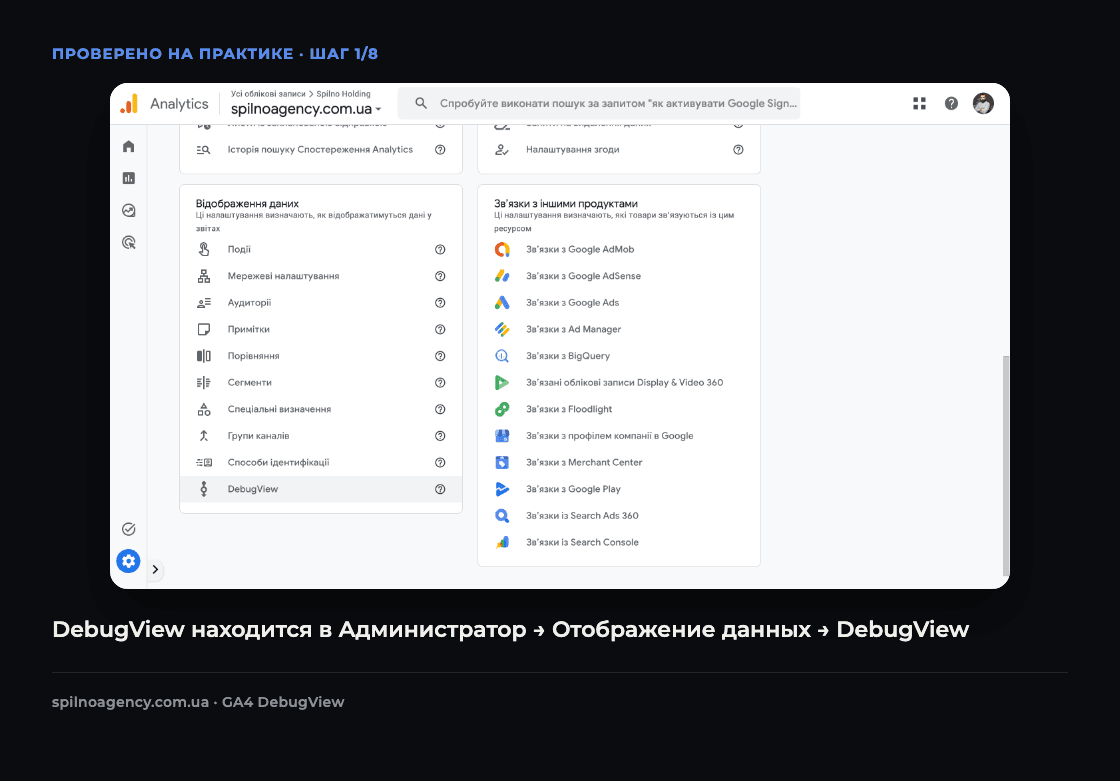Open the Home icon in the sidebar

click(129, 146)
